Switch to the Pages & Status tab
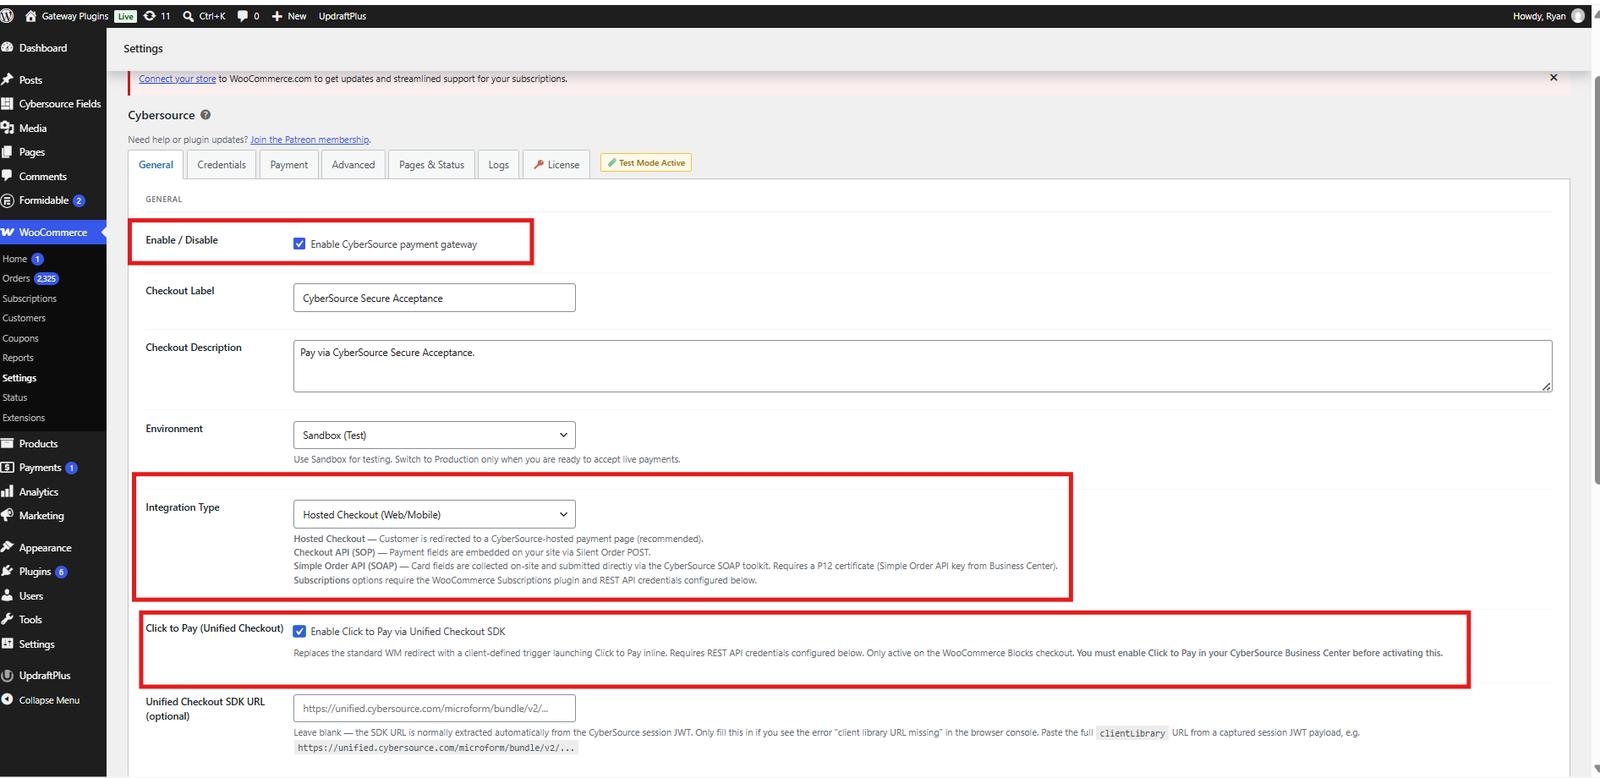 point(432,165)
